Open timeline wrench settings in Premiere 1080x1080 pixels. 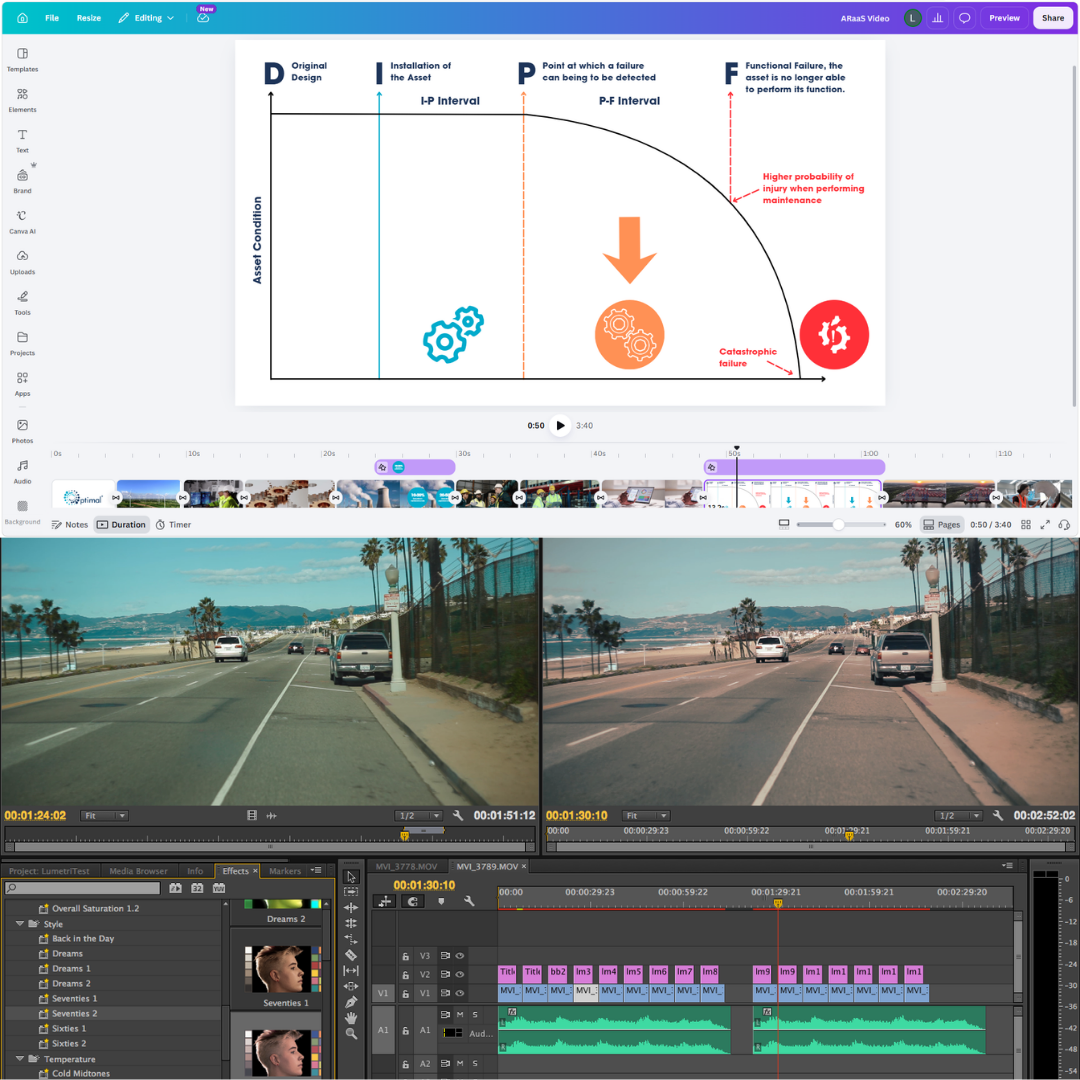[x=469, y=901]
